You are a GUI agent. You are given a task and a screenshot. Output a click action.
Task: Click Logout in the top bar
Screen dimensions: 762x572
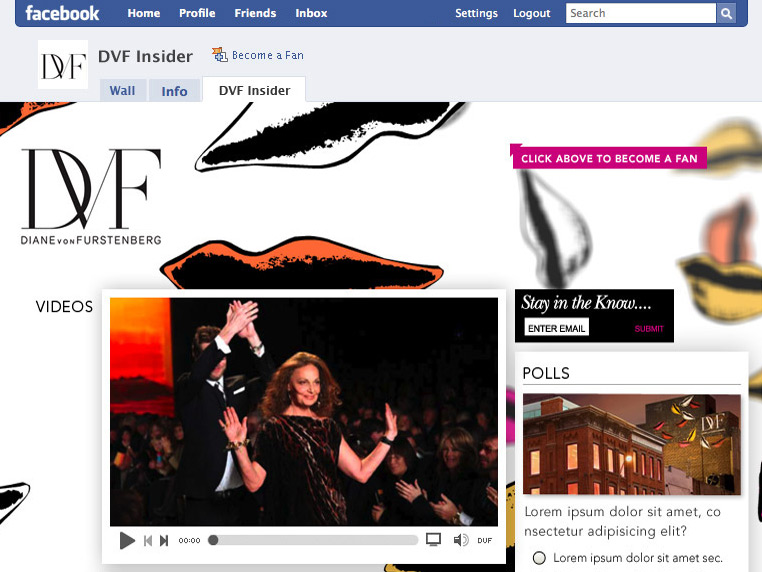pyautogui.click(x=532, y=13)
